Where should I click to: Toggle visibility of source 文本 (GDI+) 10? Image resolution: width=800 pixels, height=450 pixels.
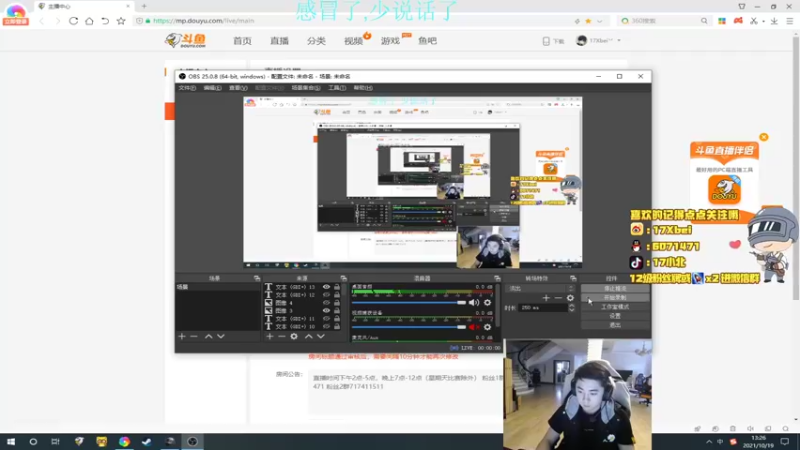pos(326,326)
